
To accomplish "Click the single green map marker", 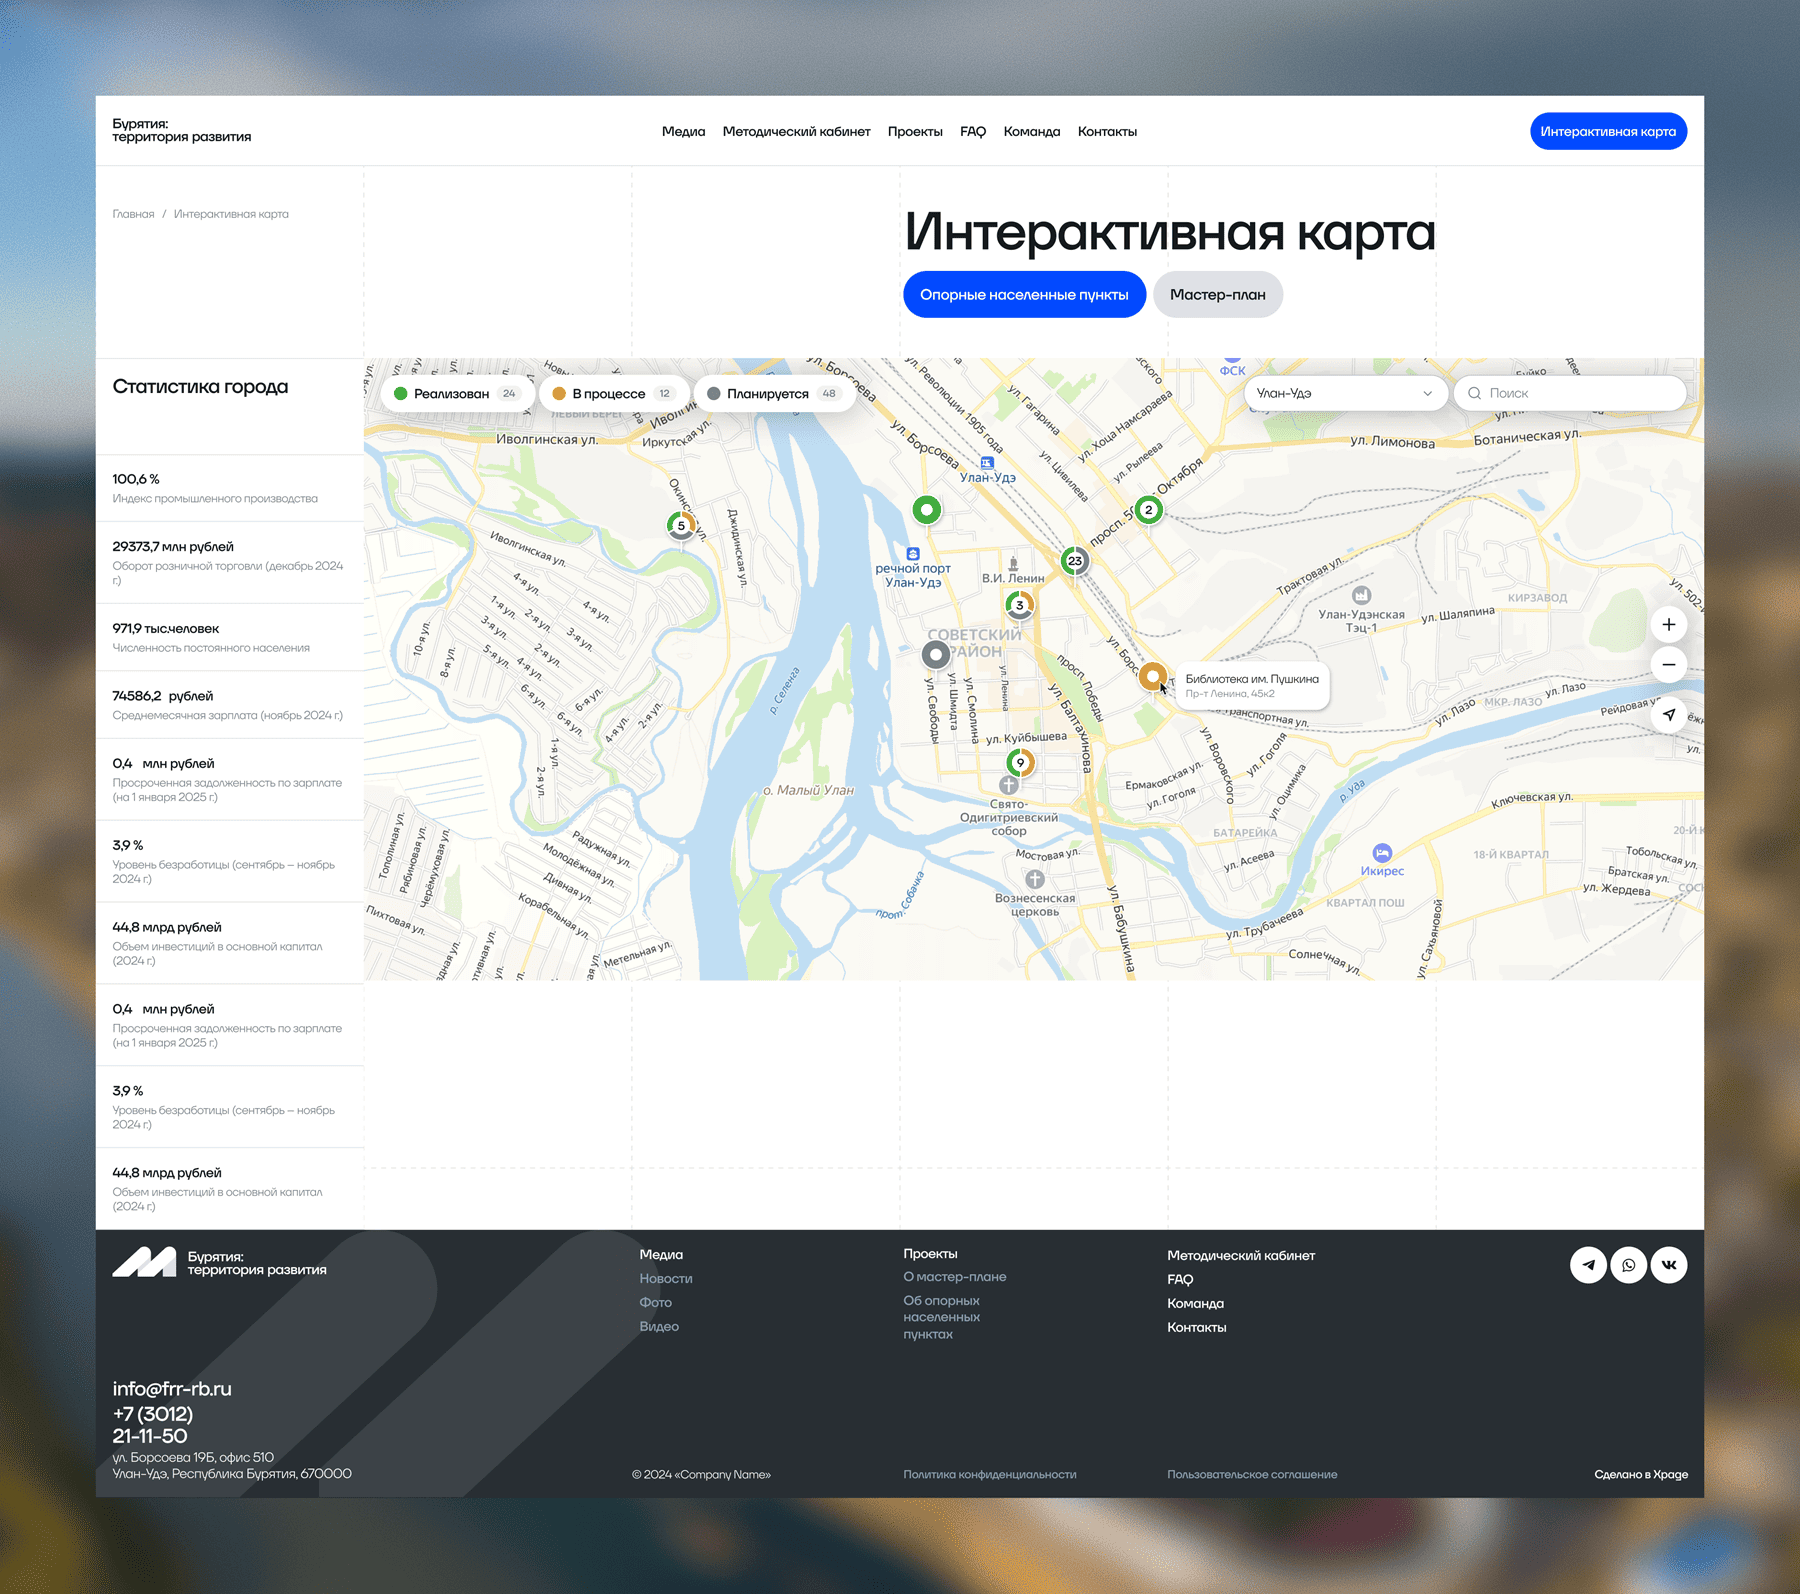I will click(927, 510).
